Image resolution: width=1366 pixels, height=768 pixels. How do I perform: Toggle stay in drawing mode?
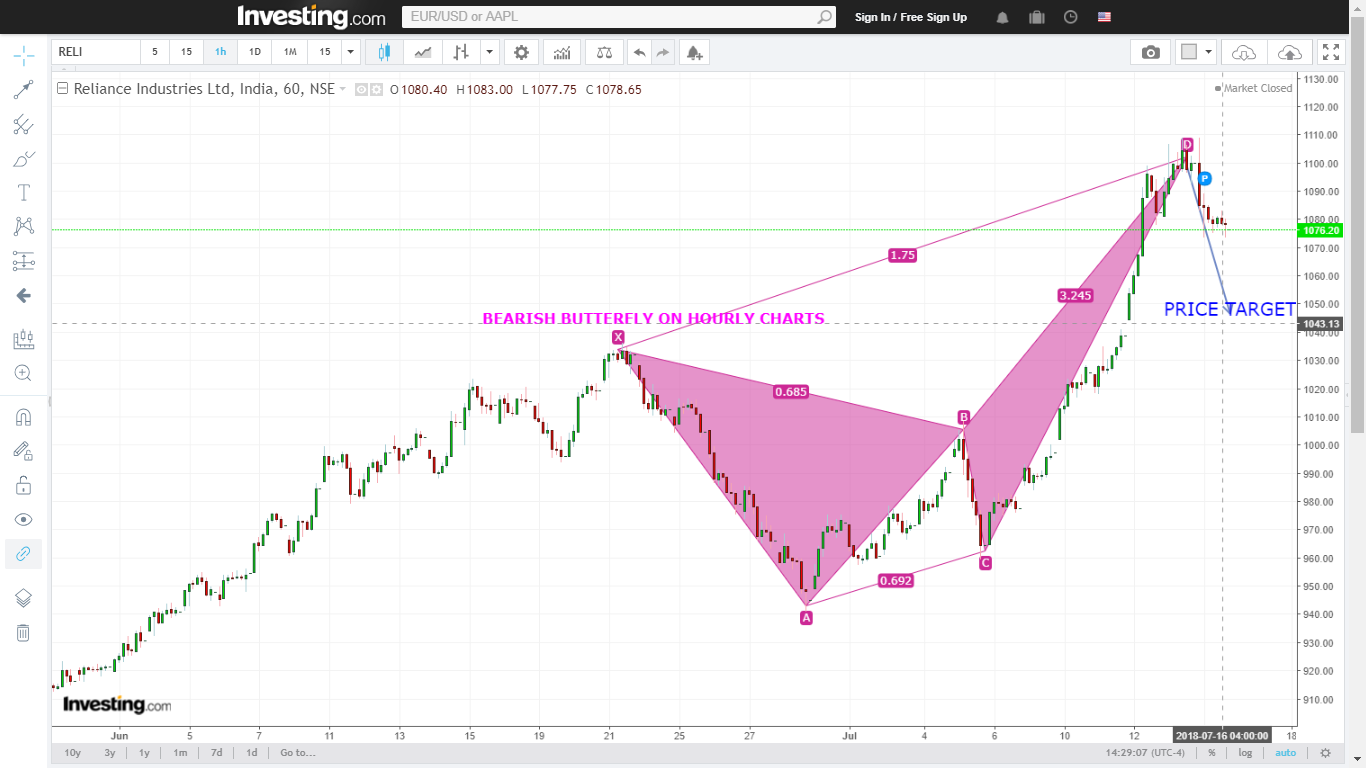[x=23, y=451]
